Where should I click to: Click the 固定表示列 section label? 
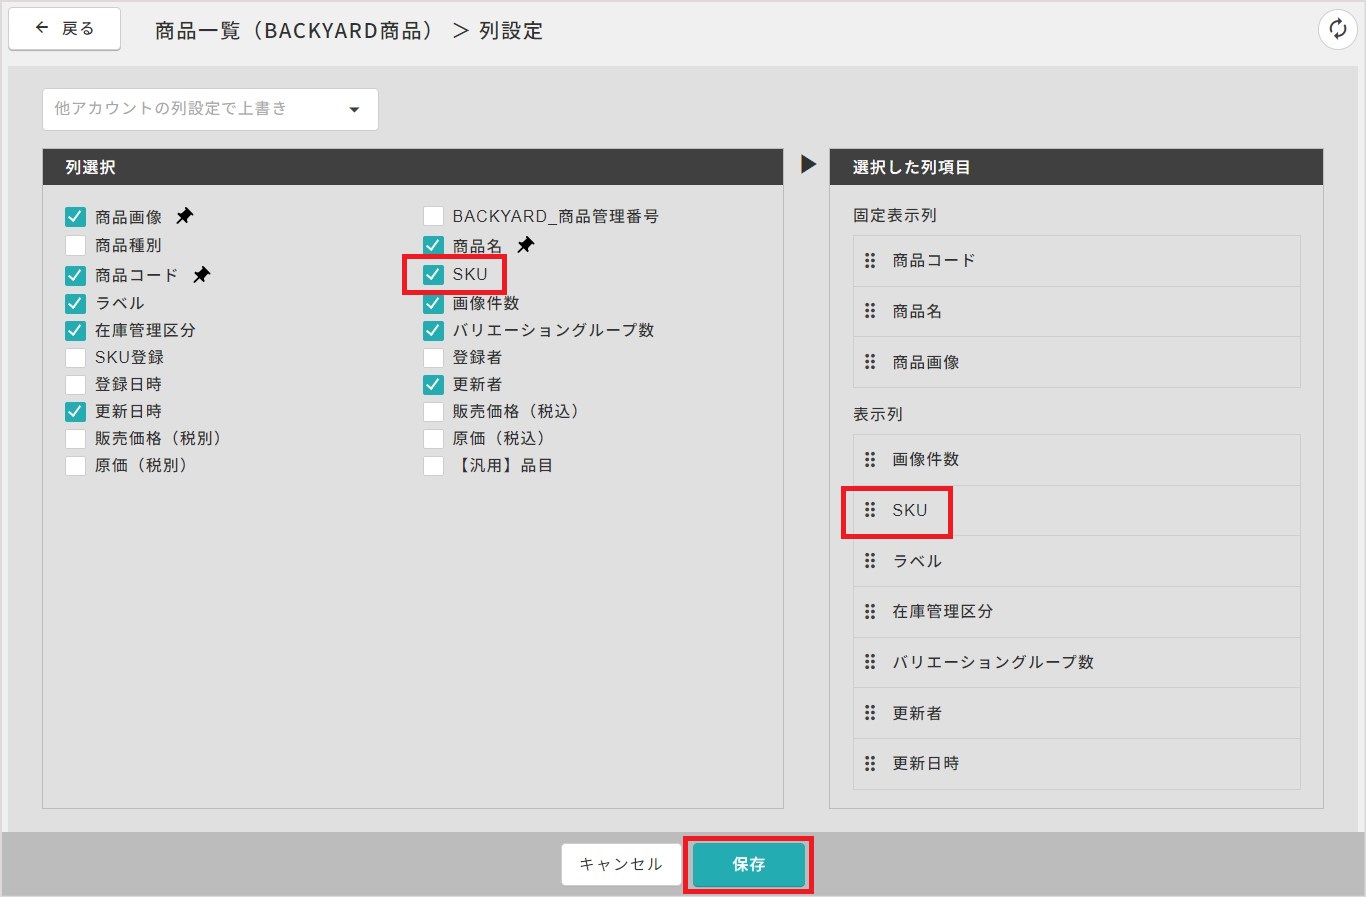coord(894,215)
